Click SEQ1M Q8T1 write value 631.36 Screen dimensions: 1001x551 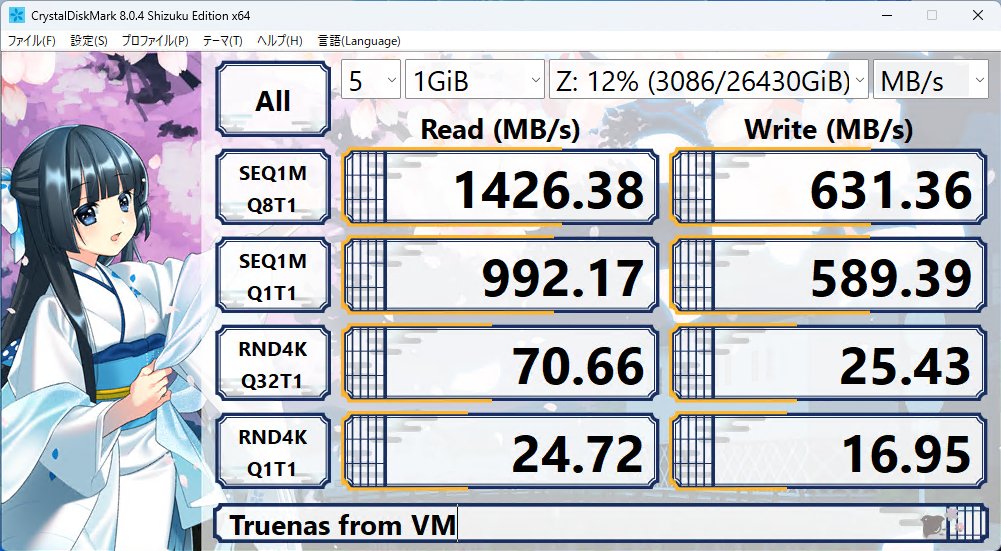click(x=829, y=187)
